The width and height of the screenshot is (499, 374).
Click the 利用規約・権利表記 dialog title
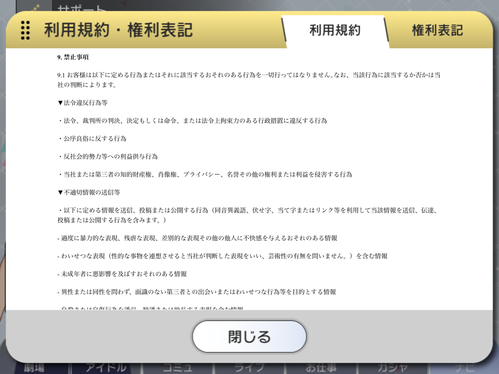click(118, 30)
